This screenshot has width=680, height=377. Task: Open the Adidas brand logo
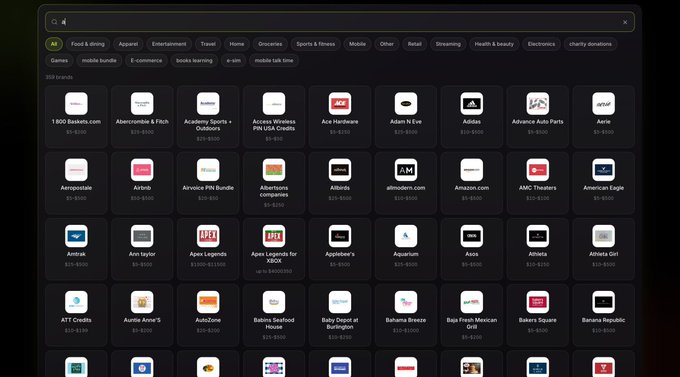coord(471,104)
